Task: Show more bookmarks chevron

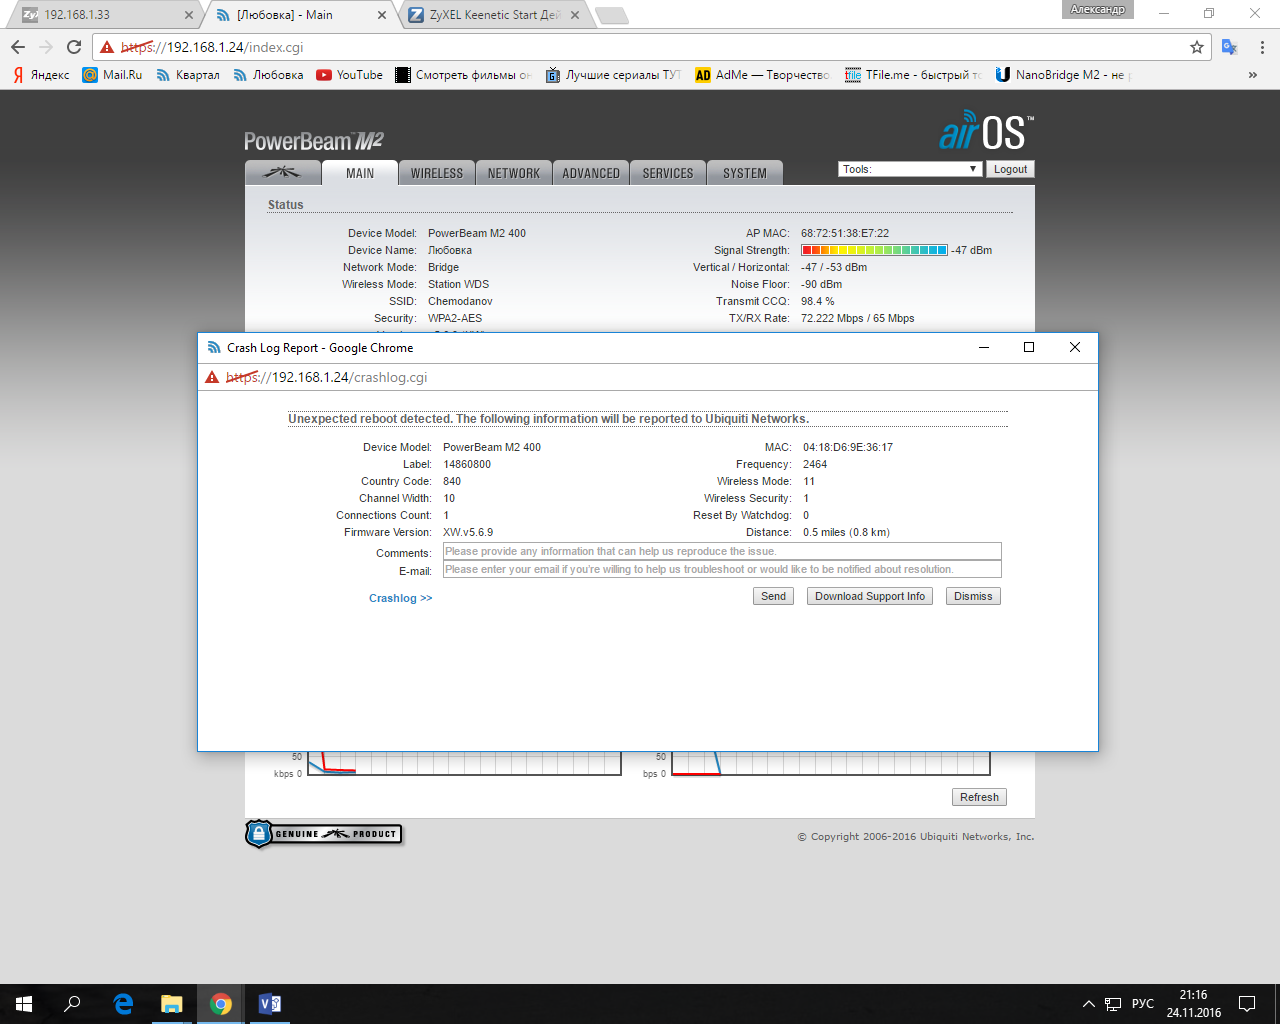Action: click(1252, 75)
